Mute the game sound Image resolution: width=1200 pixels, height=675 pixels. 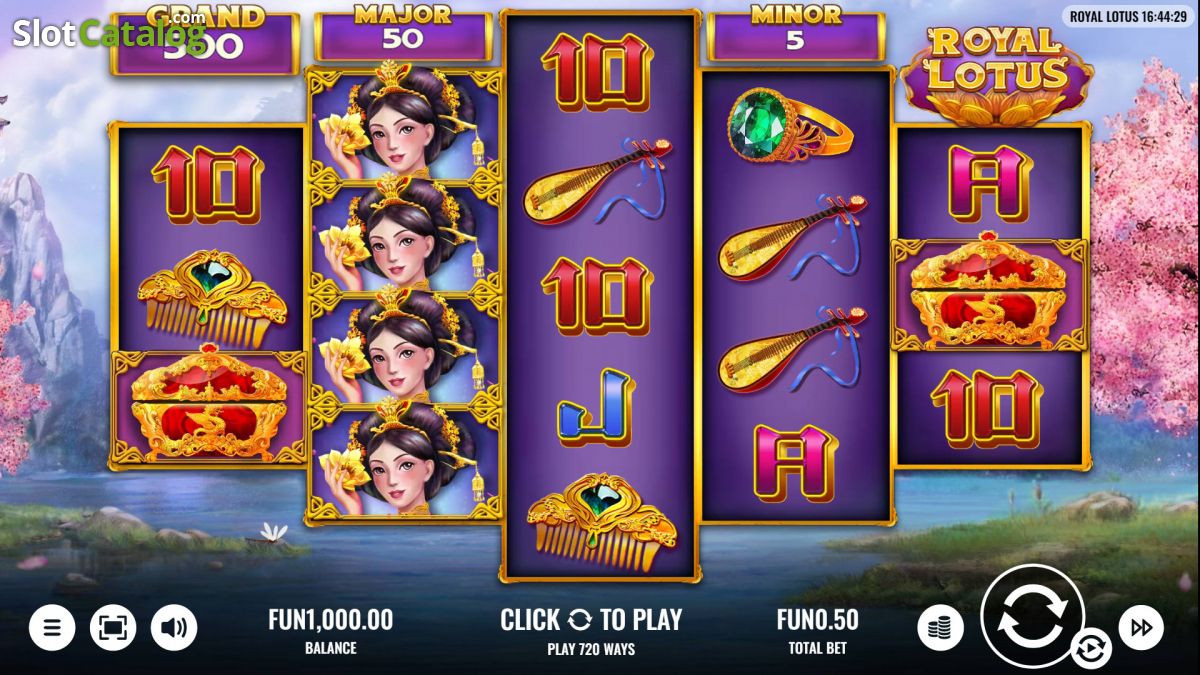coord(174,628)
